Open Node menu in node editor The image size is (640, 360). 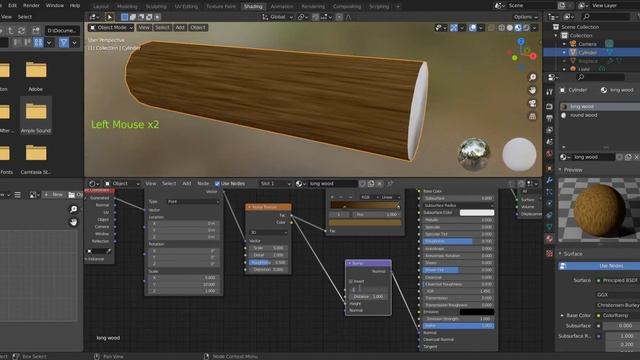[203, 184]
